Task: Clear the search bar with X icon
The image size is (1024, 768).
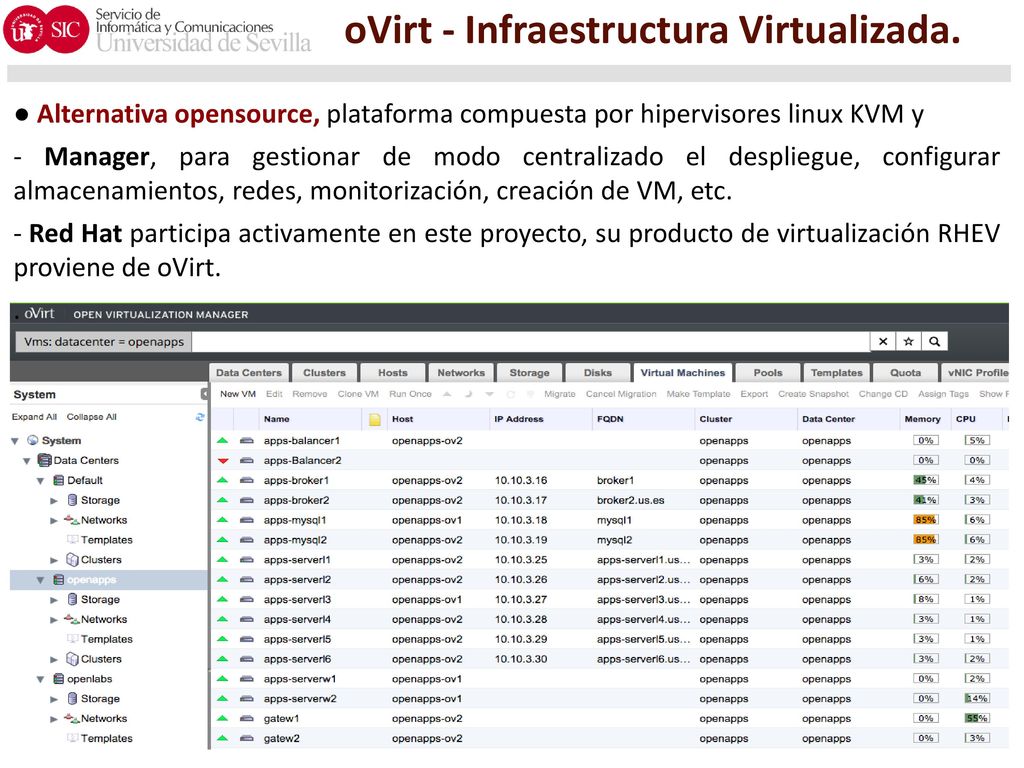Action: point(883,342)
